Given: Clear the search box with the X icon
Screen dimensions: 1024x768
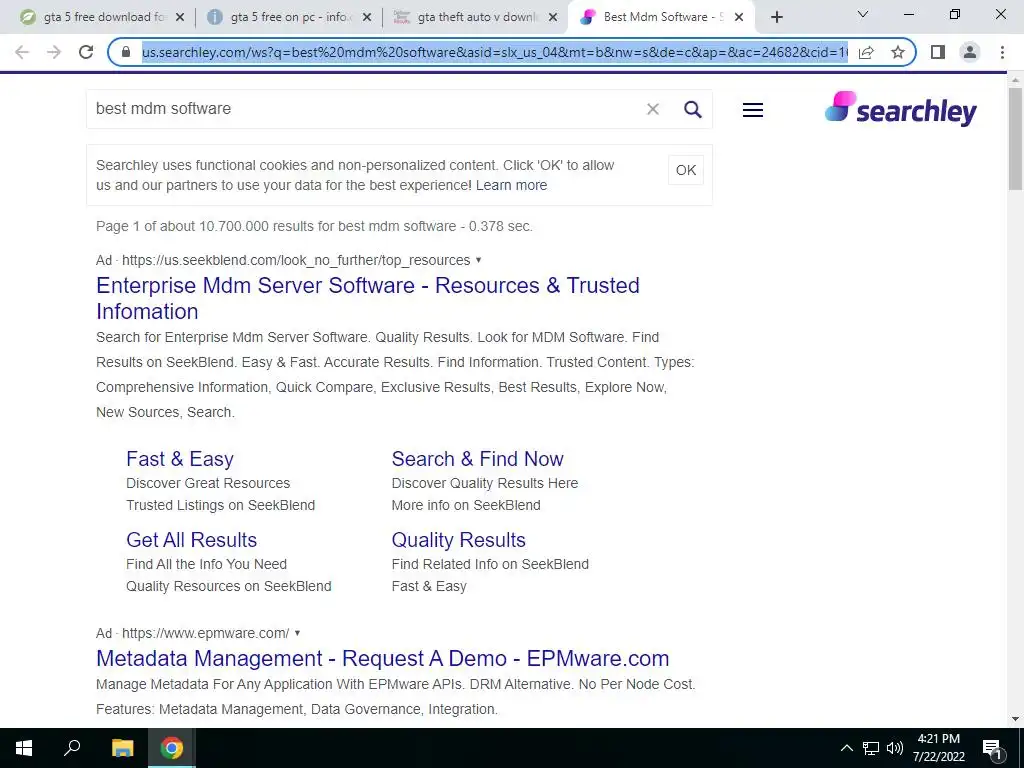Looking at the screenshot, I should tap(652, 109).
